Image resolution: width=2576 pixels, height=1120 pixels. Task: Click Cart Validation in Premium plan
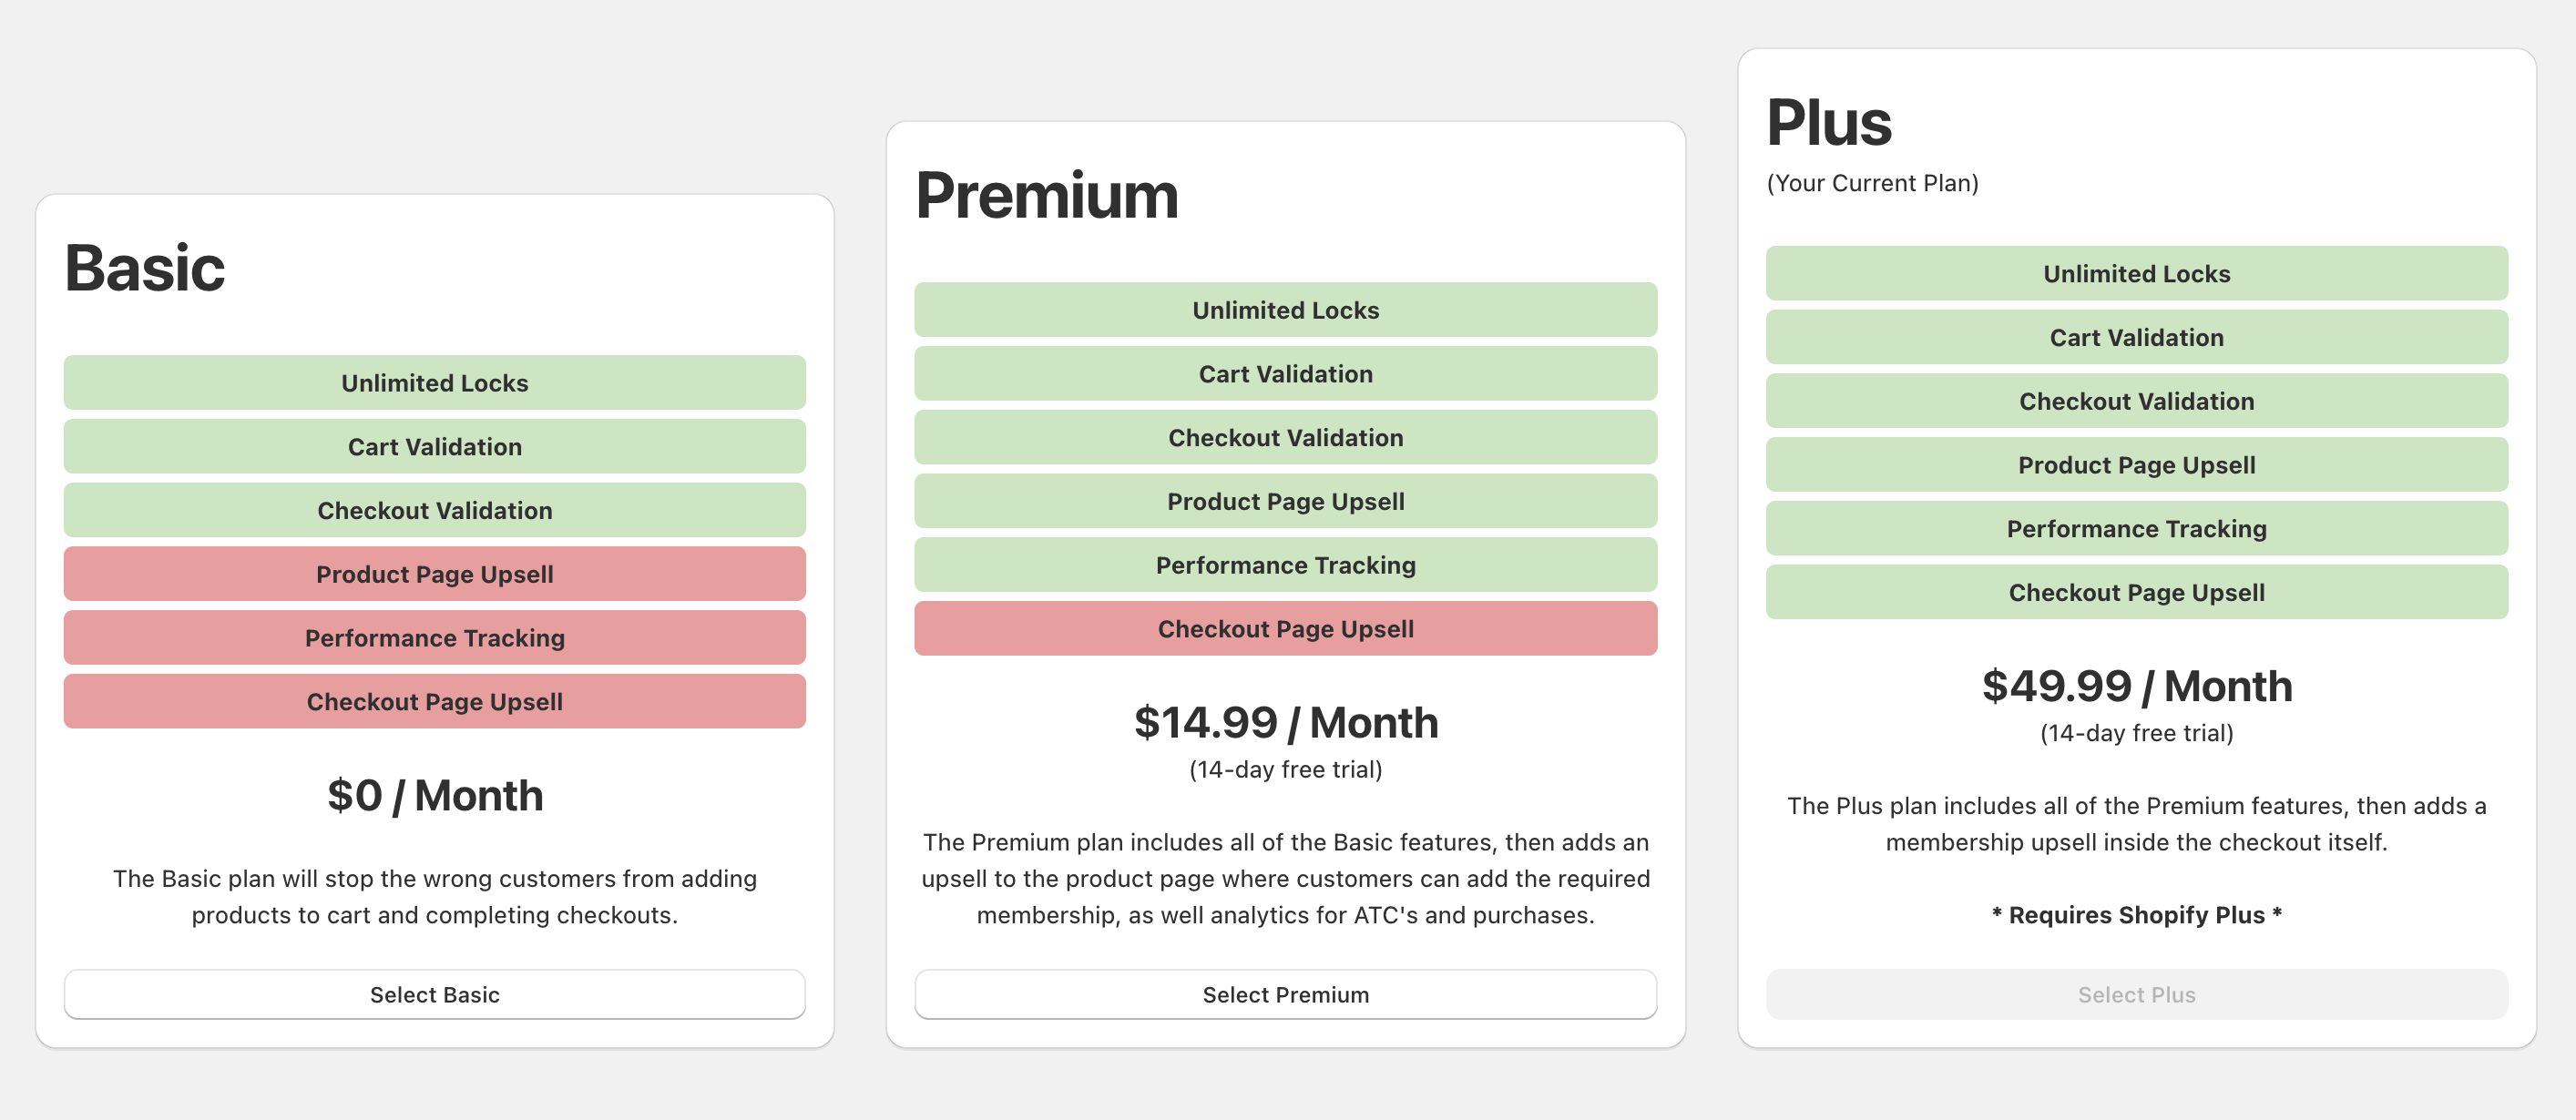click(x=1285, y=374)
